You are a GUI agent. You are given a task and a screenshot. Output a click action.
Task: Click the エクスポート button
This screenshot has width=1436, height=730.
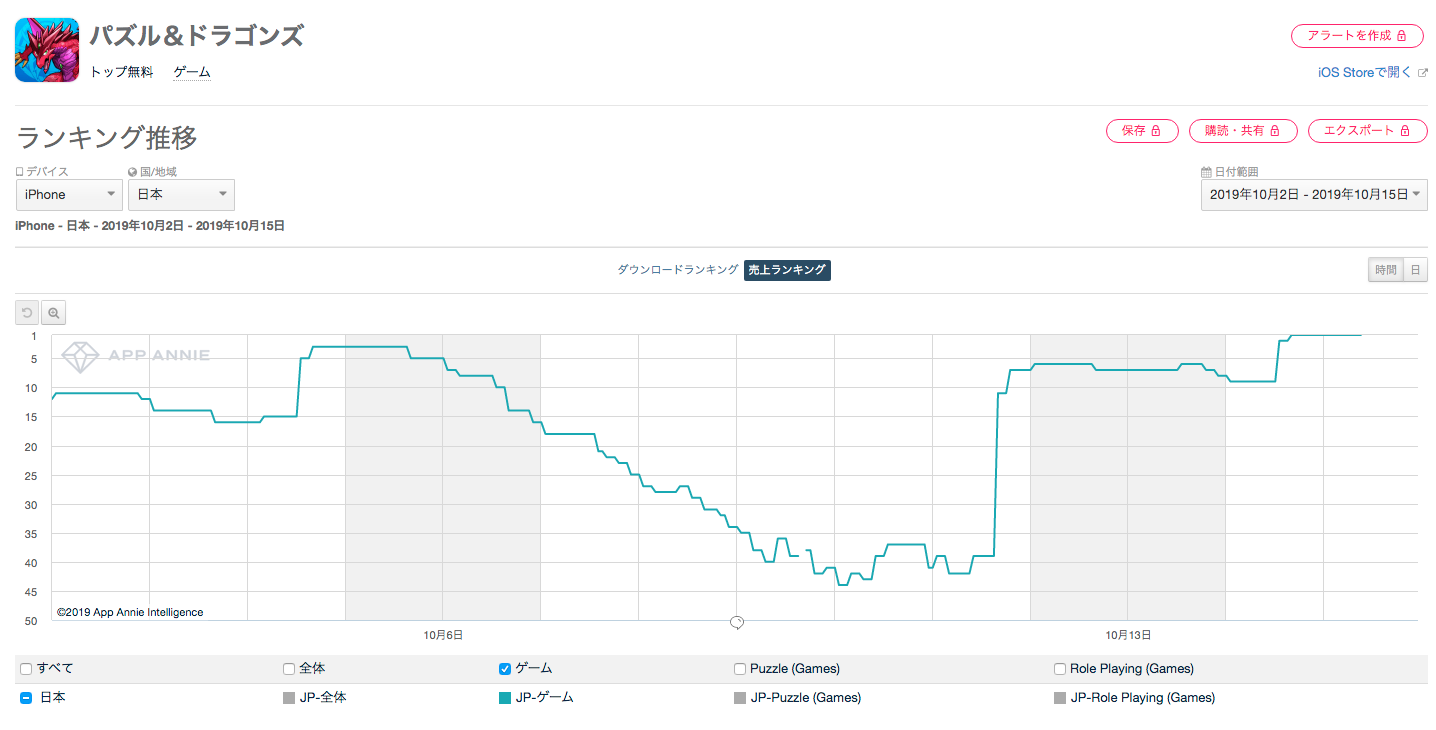tap(1367, 131)
